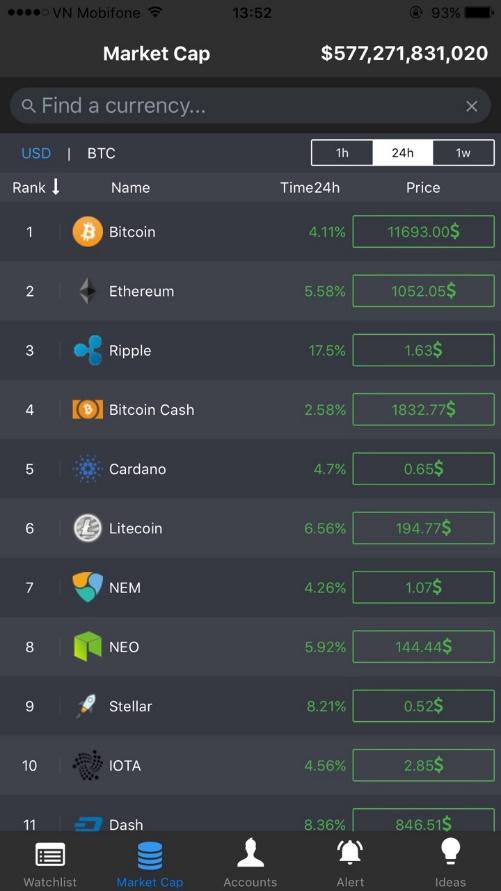
Task: Open the Accounts person icon
Action: tap(250, 854)
